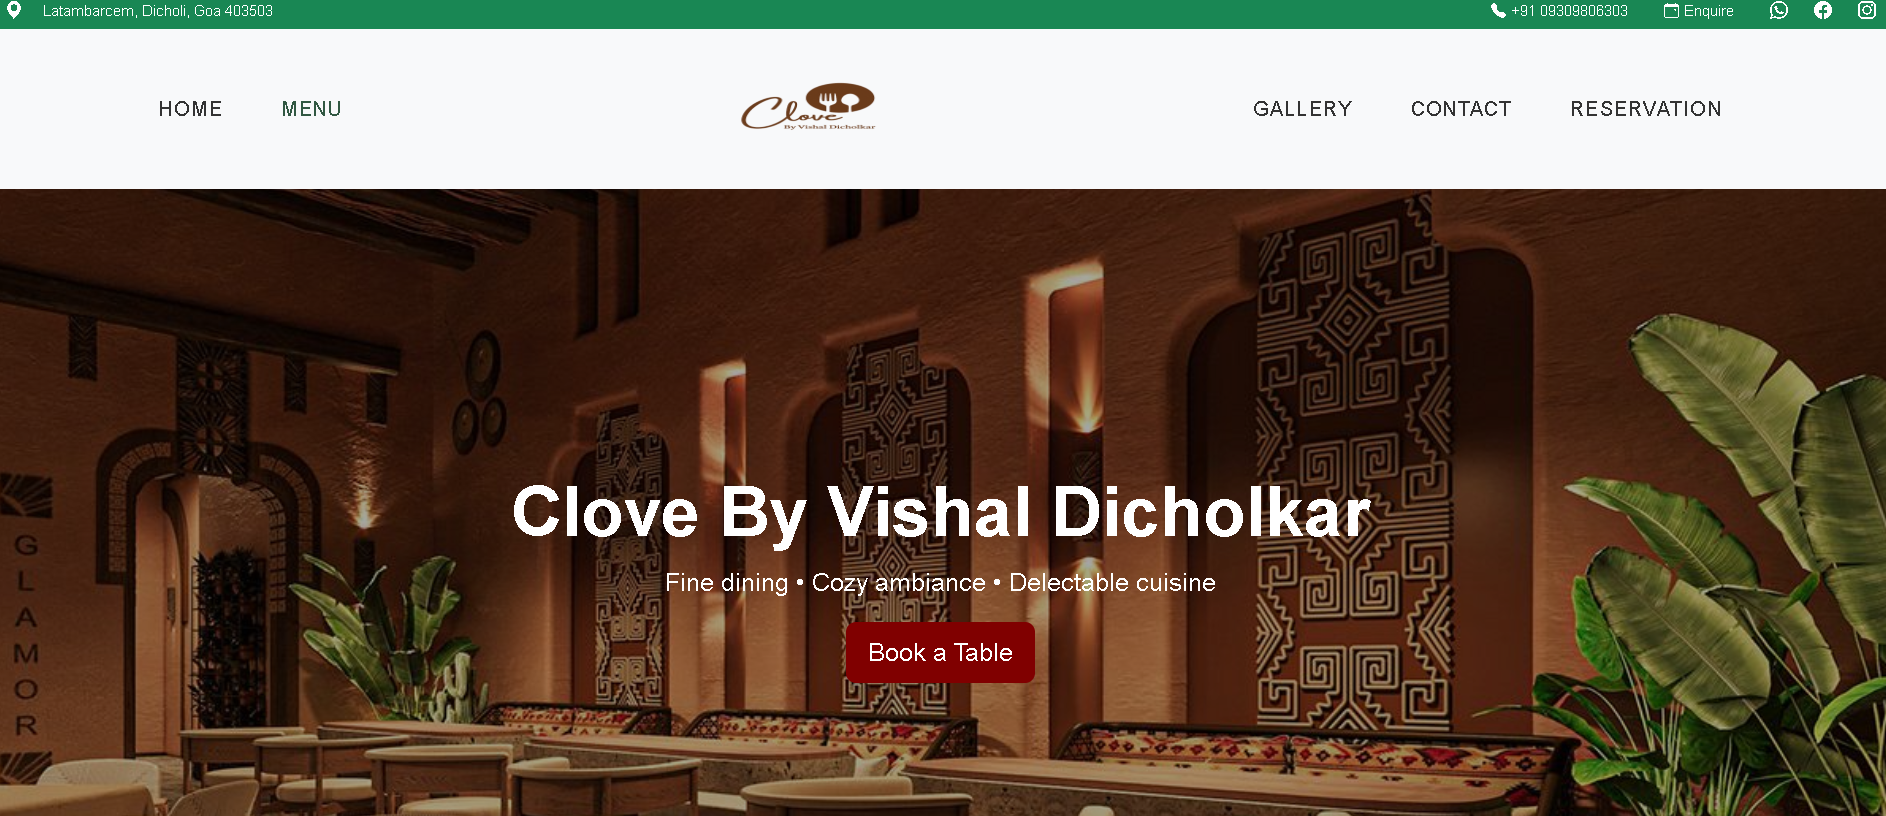Select RESERVATION in the navigation bar

1646,109
